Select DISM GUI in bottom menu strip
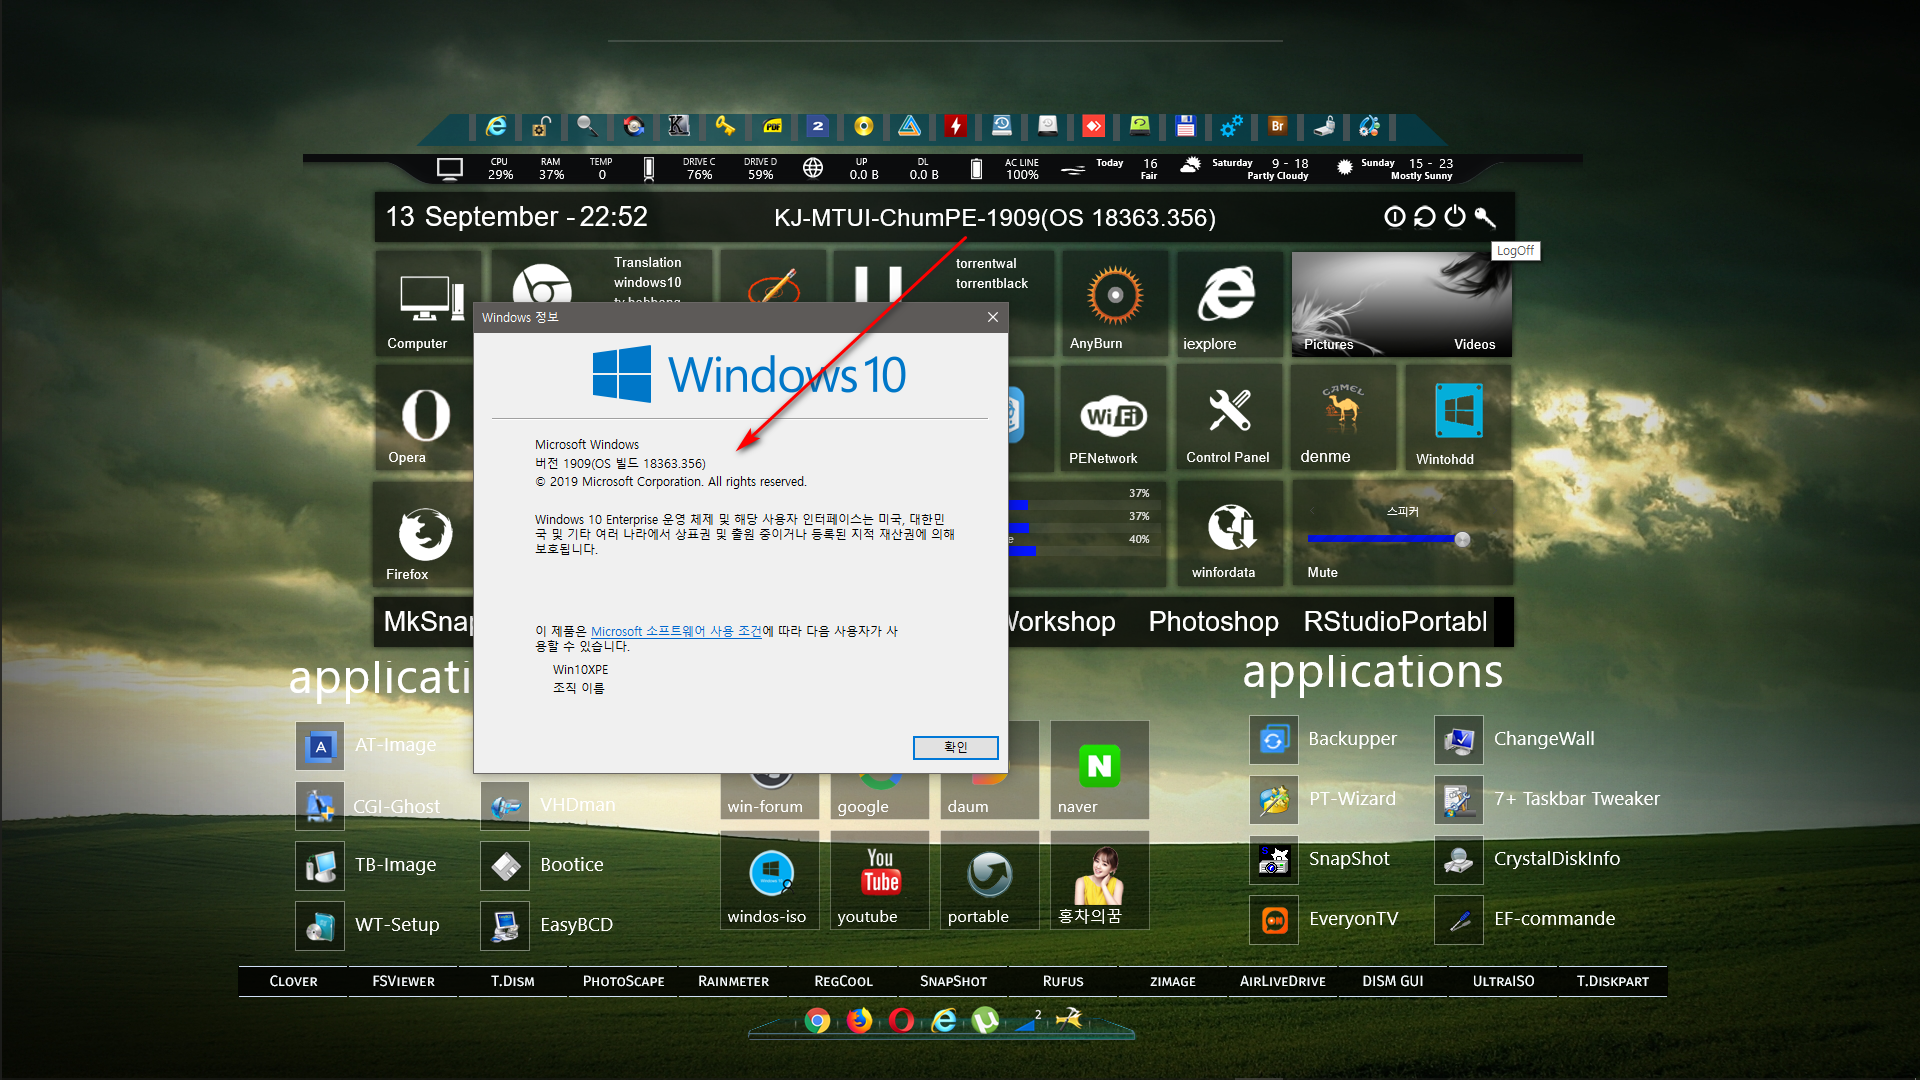 1392,981
